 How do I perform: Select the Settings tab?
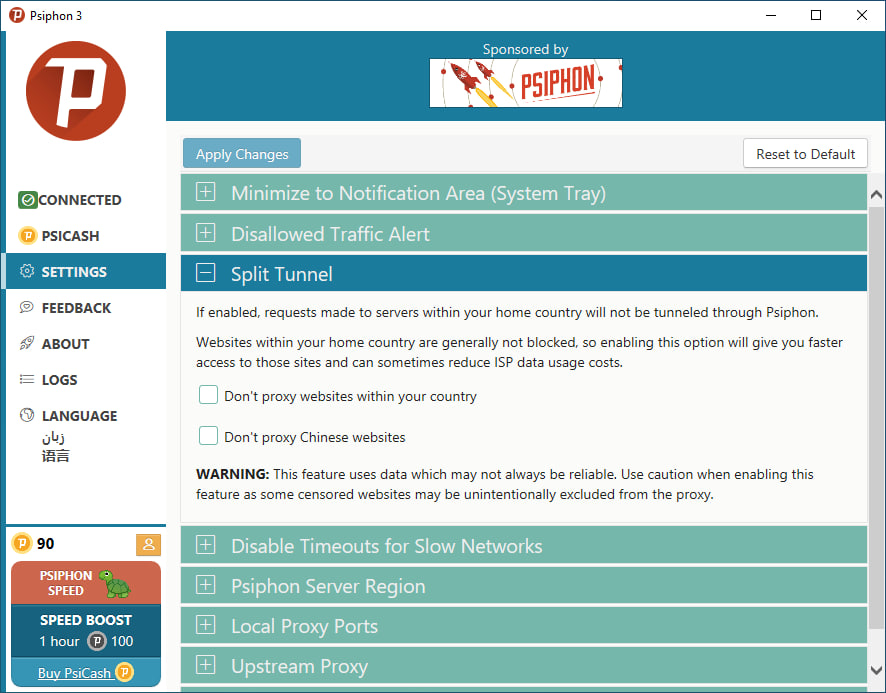click(86, 271)
